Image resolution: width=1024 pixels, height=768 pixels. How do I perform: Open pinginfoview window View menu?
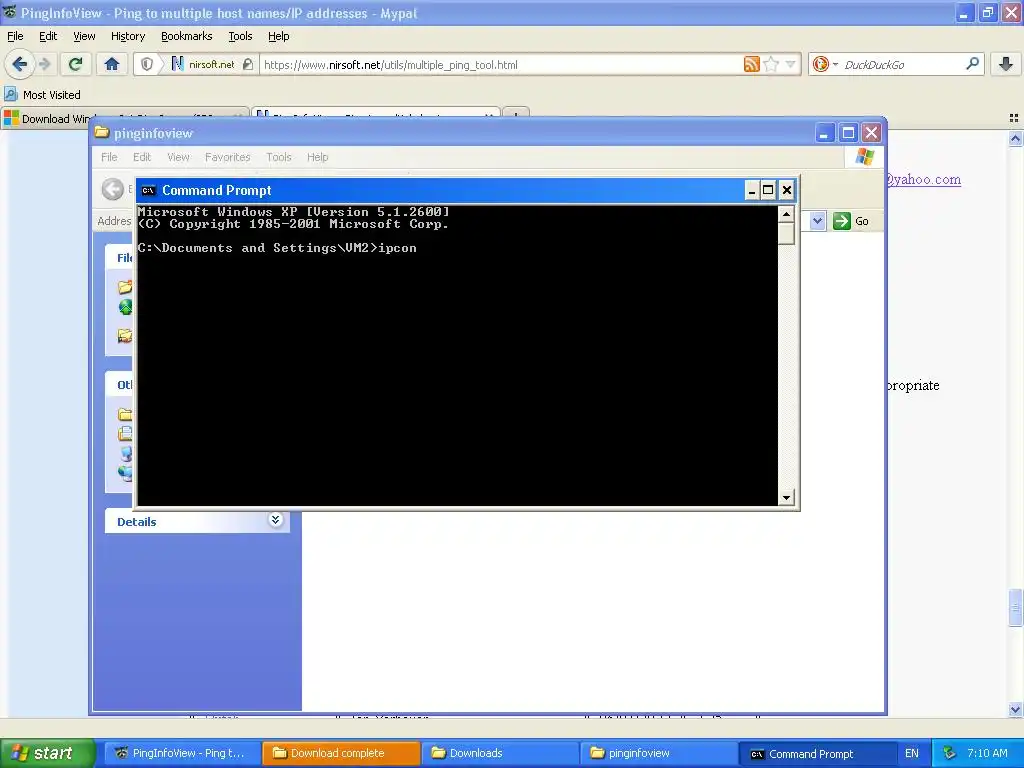[x=178, y=157]
